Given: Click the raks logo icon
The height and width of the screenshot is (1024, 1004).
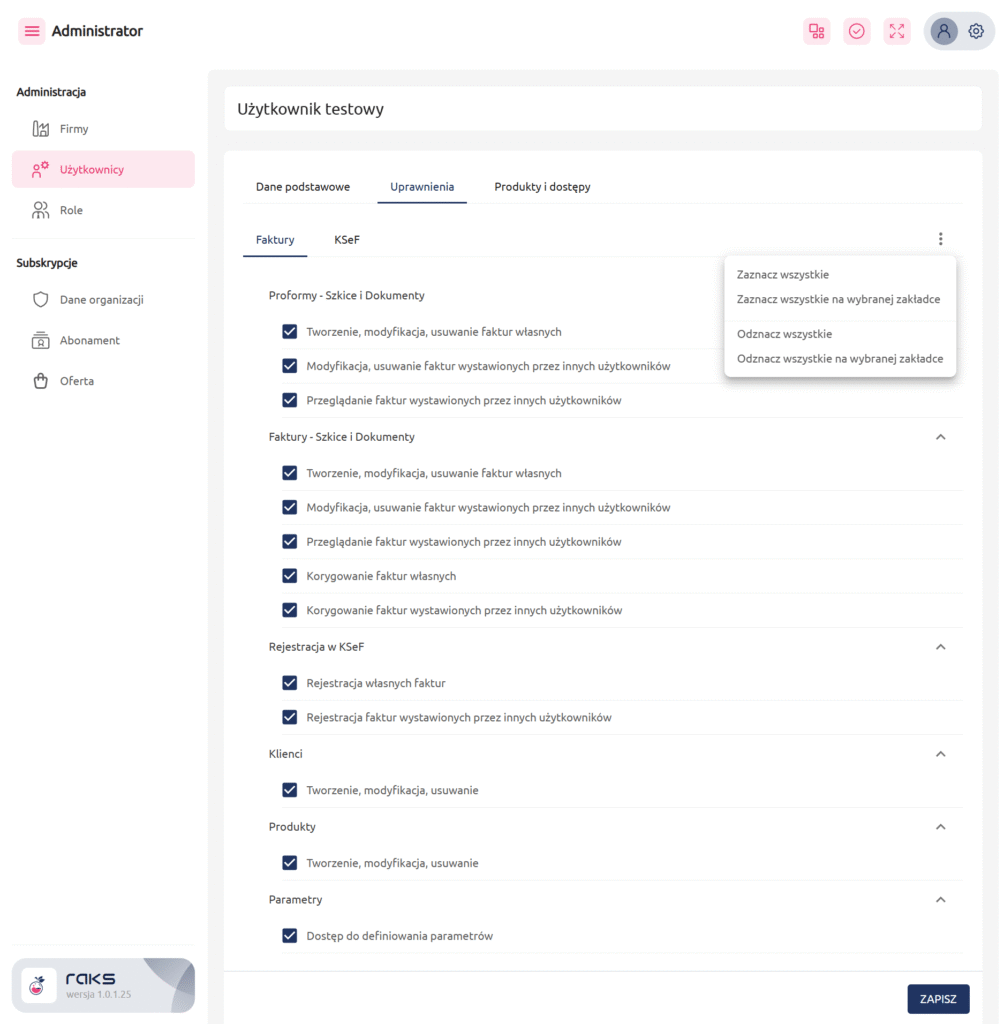Looking at the screenshot, I should click(39, 985).
